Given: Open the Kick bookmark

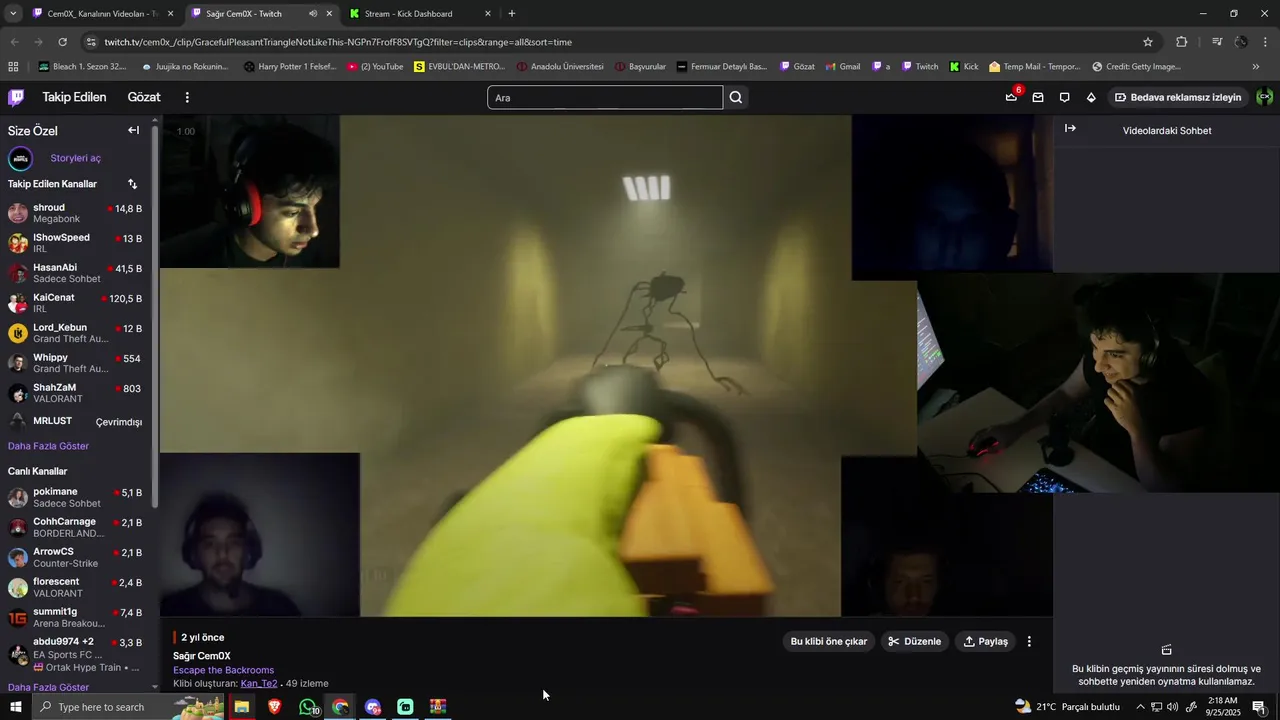Looking at the screenshot, I should point(964,67).
